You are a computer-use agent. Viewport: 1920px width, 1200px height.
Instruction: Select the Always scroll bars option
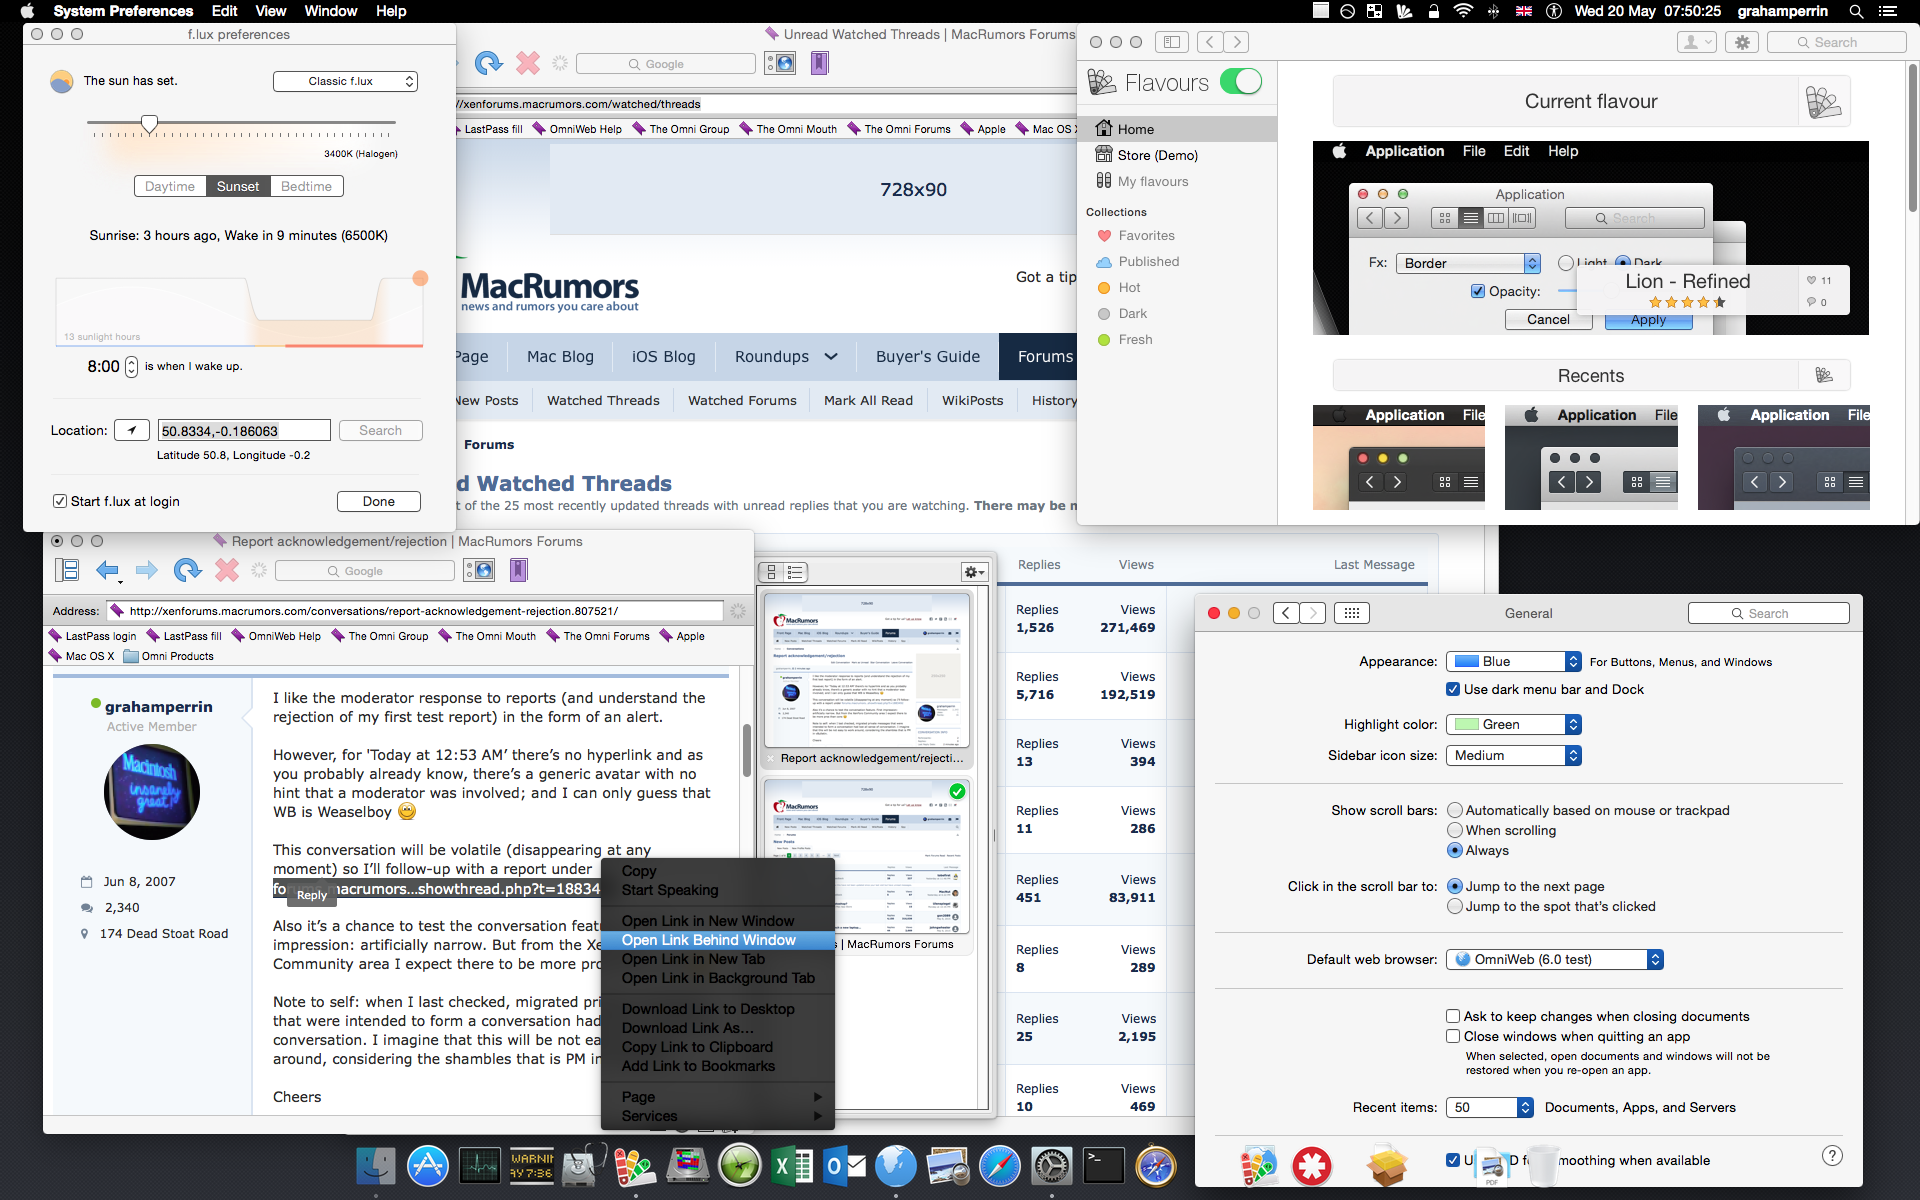[1455, 850]
